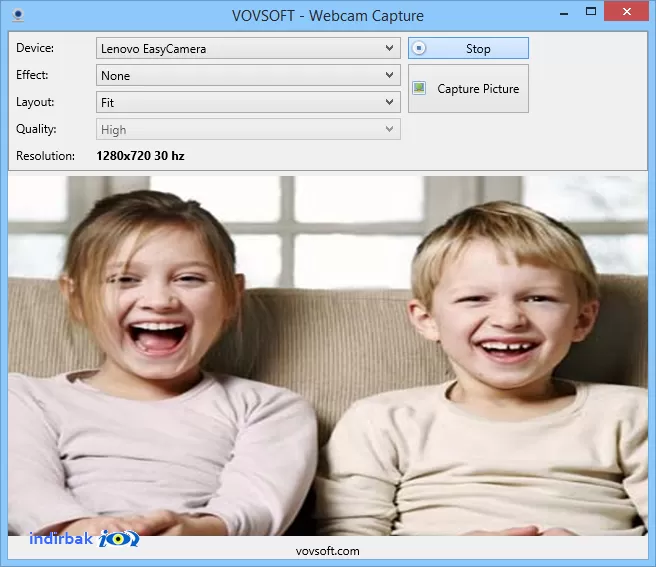Open the Layout dropdown set to Fit
656x567 pixels.
coord(248,102)
